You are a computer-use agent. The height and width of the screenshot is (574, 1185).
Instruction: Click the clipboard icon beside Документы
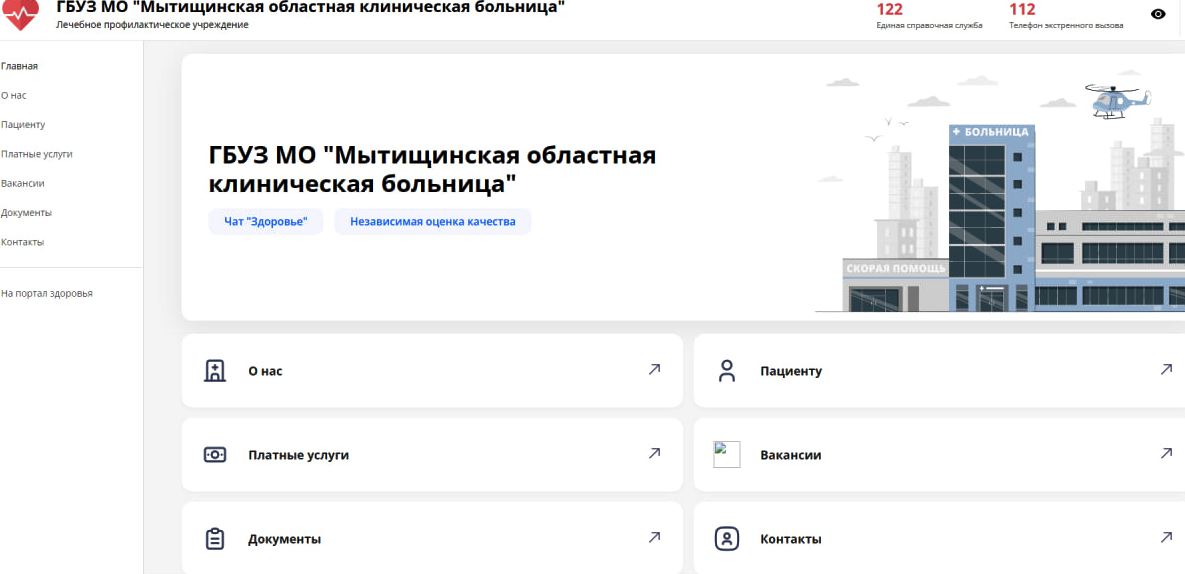coord(215,539)
